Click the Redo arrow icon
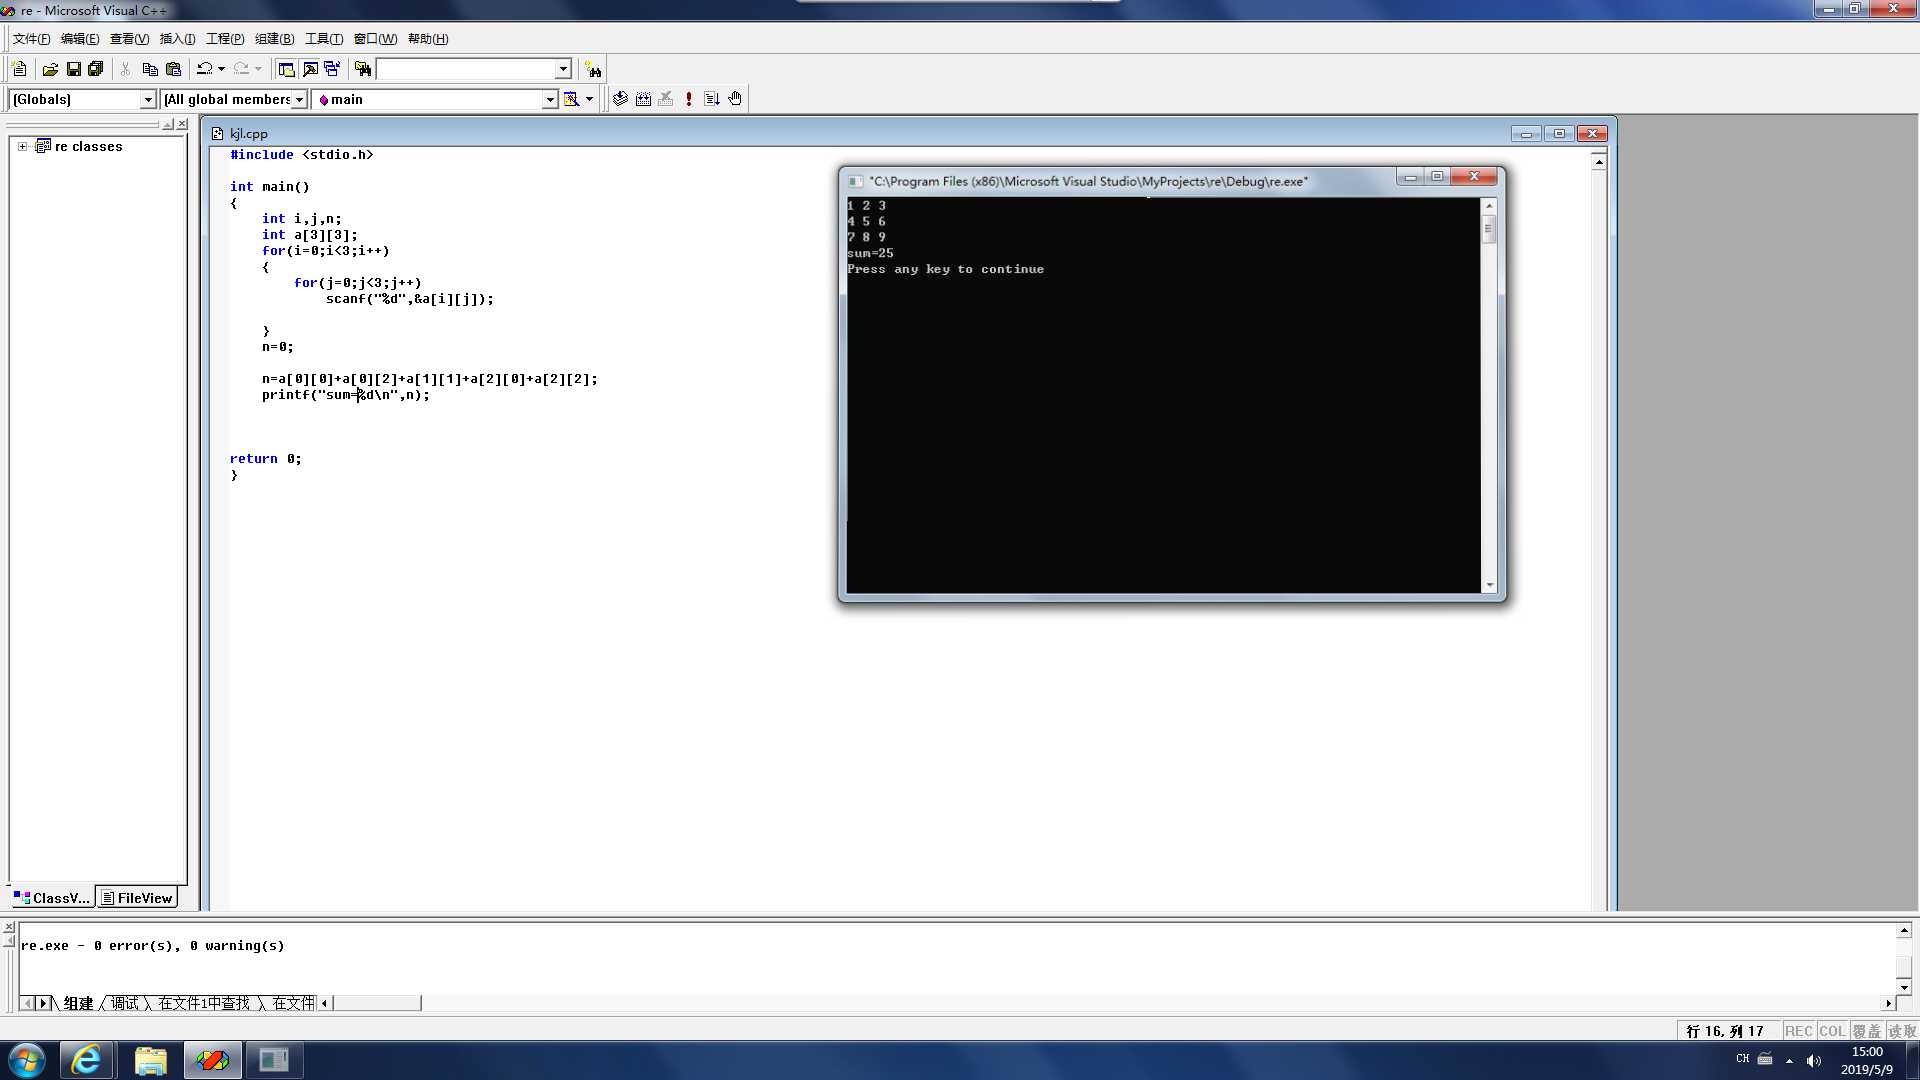The height and width of the screenshot is (1080, 1920). 241,69
